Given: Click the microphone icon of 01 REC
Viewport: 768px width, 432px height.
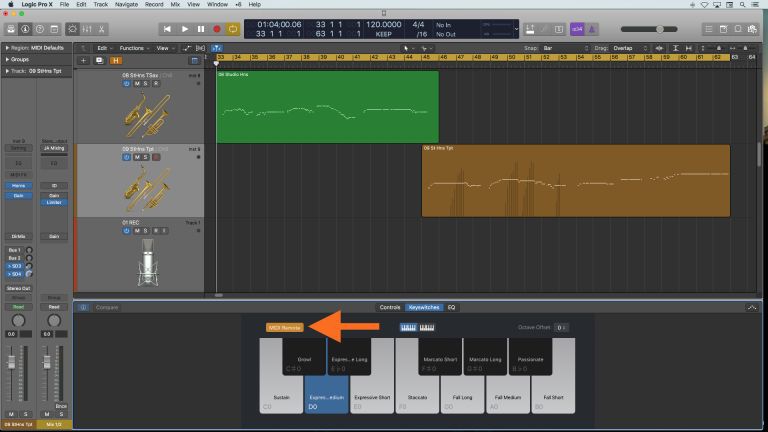Looking at the screenshot, I should (x=147, y=262).
